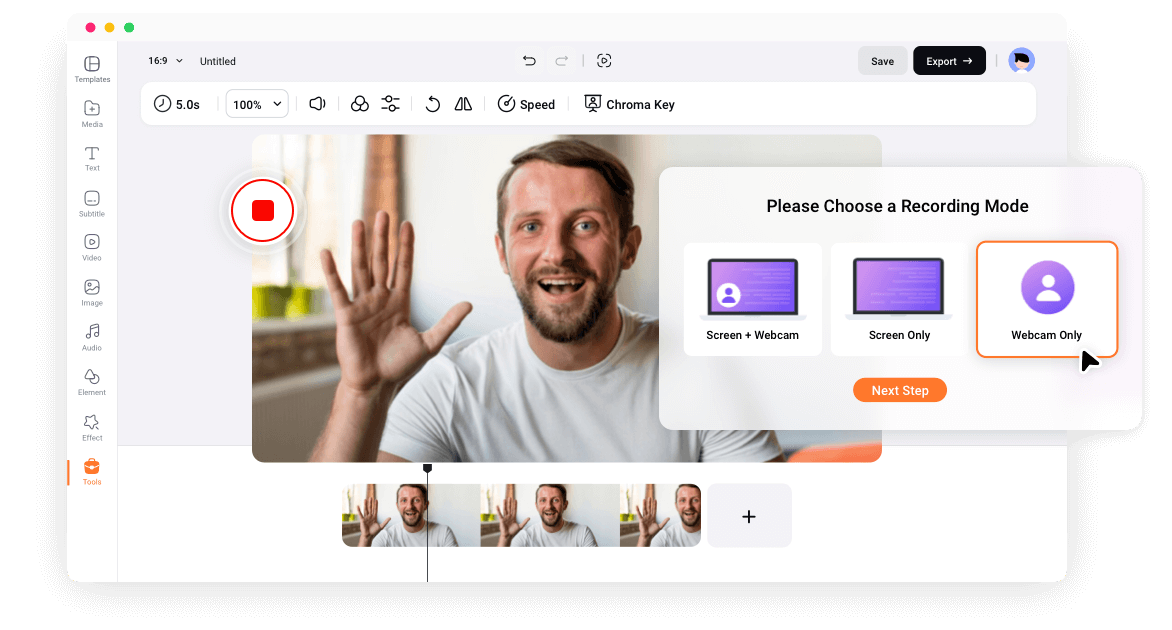Open the Chroma Key tool
Viewport: 1172px width, 630px height.
click(629, 104)
